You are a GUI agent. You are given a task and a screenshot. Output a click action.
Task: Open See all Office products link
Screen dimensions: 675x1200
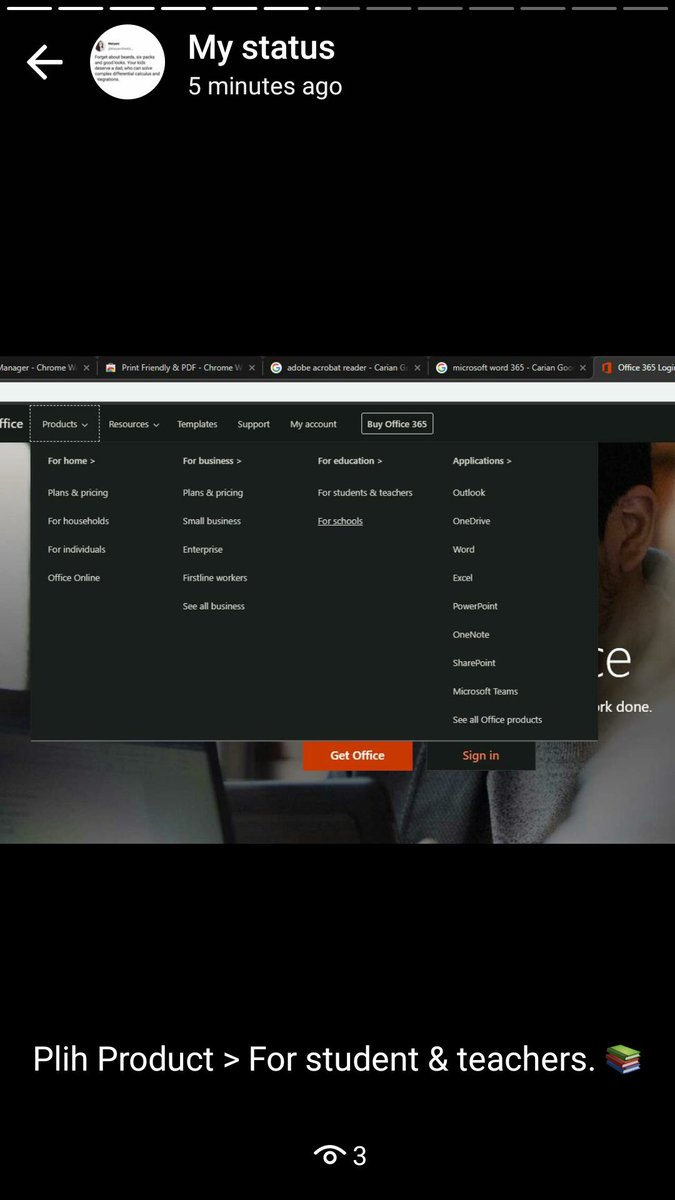497,720
